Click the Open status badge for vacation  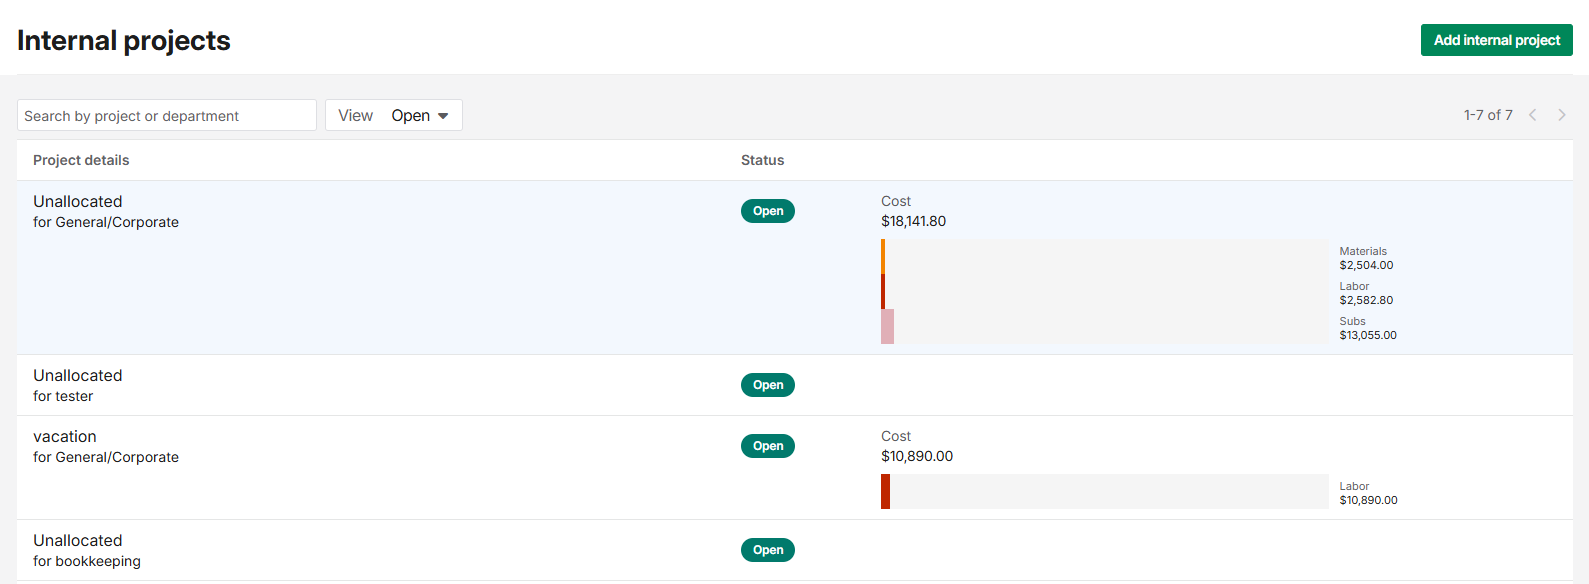click(768, 446)
